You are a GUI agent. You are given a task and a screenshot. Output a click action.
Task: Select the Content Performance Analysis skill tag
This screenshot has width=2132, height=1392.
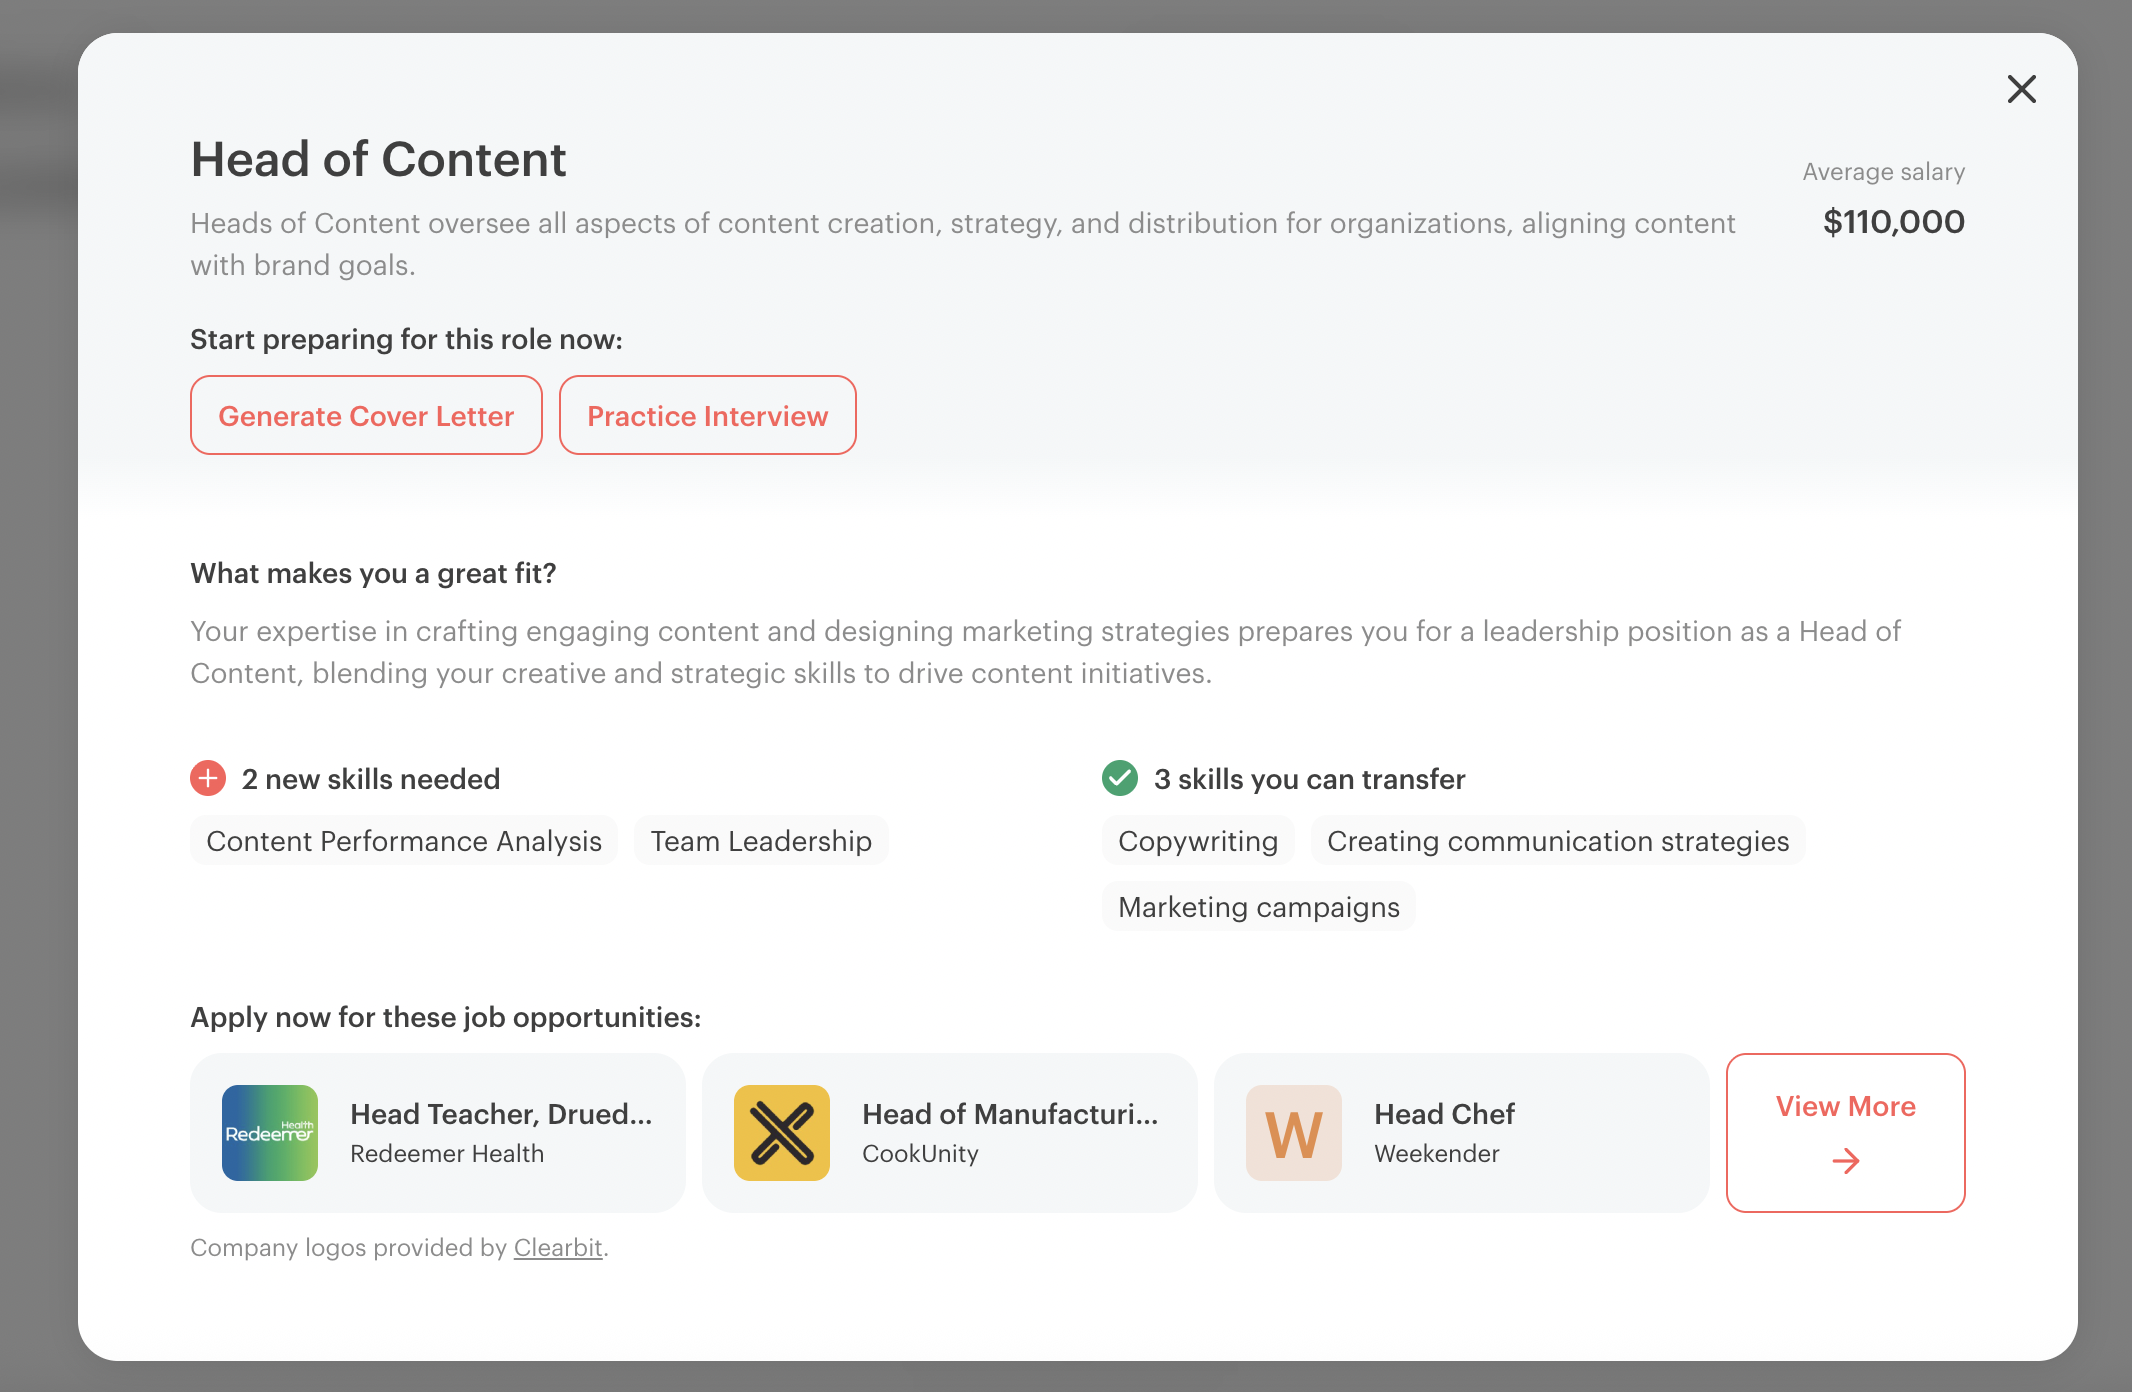[404, 841]
